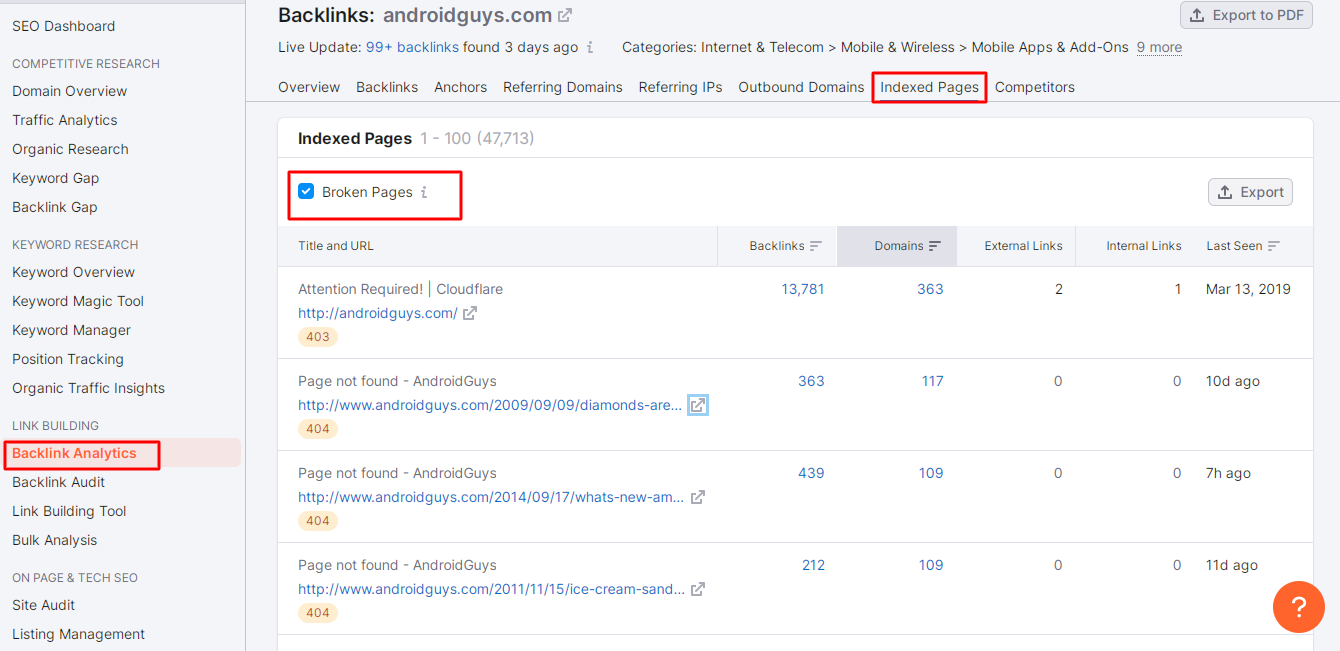Screen dimensions: 1340x651
Task: Open Traffic Analytics in the sidebar
Action: click(64, 120)
